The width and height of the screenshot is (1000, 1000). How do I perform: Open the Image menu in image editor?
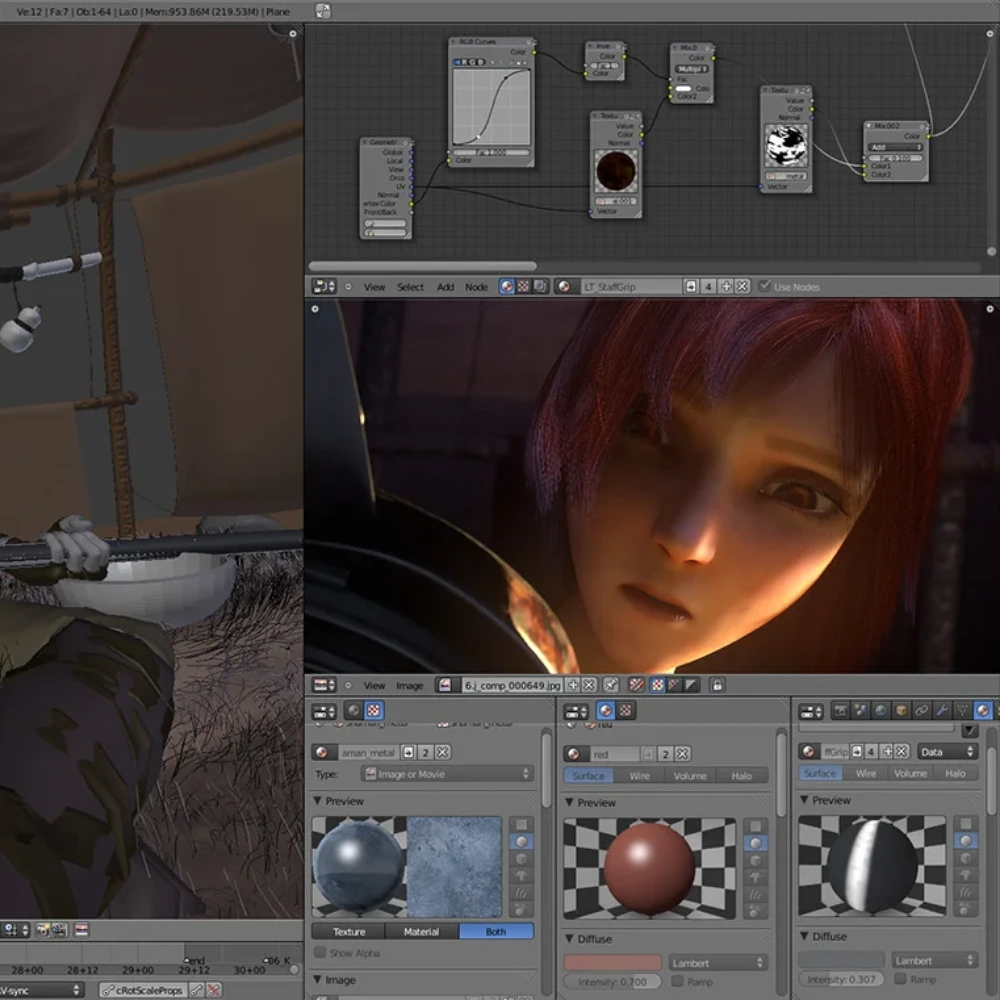[x=409, y=686]
